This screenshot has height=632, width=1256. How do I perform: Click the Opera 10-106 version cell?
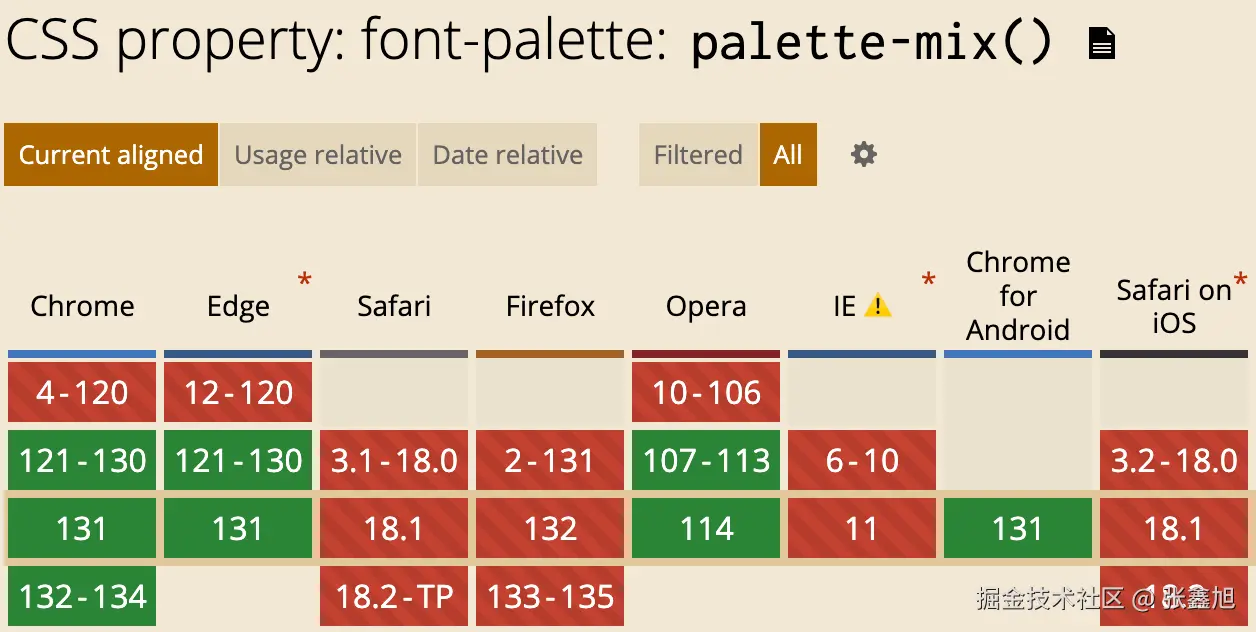pos(706,392)
